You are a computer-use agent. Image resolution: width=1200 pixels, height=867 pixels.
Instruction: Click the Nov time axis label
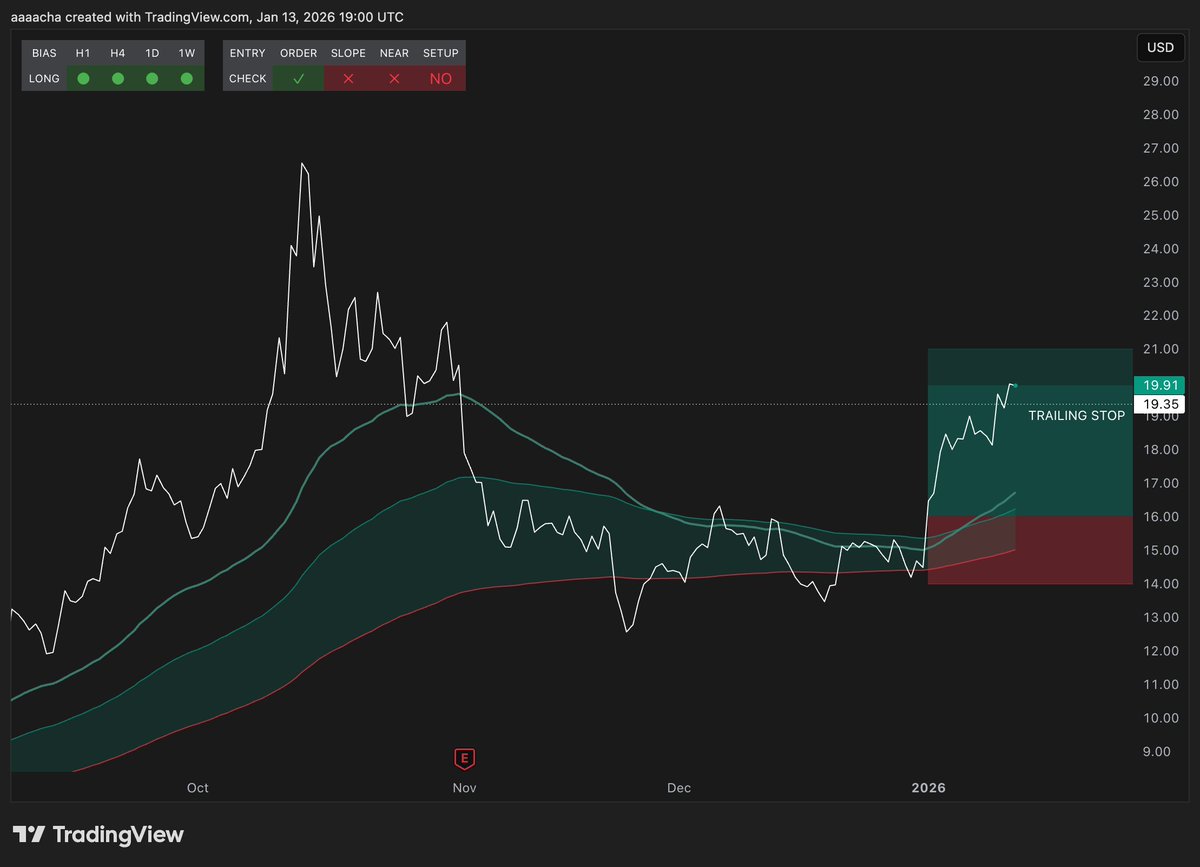pos(464,788)
